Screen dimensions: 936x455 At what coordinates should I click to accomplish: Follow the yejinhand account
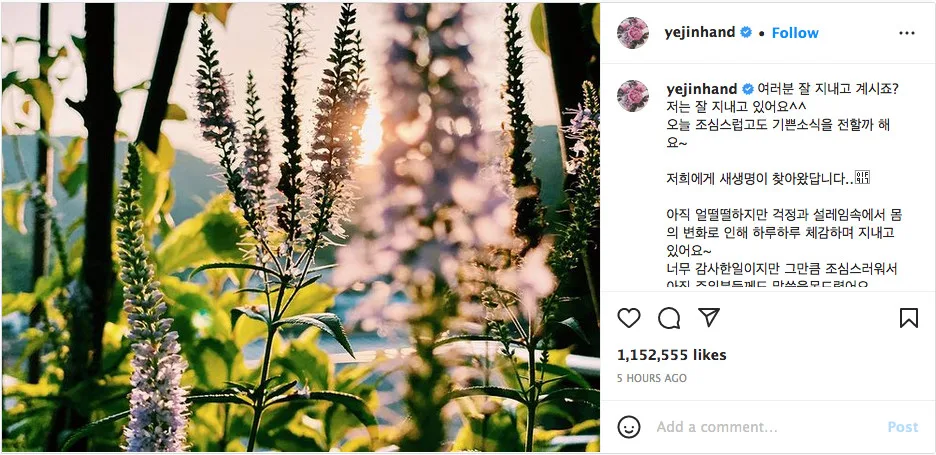click(795, 33)
